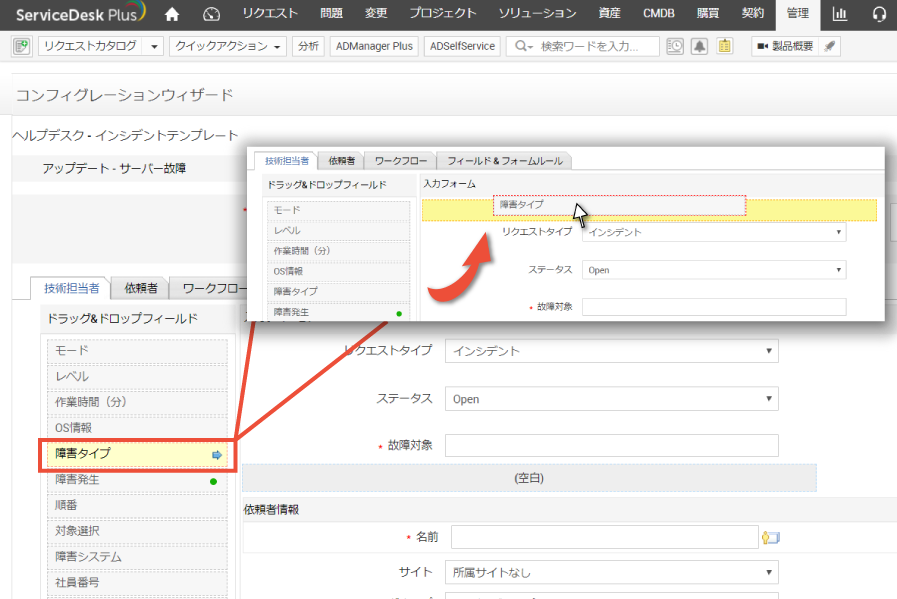The image size is (897, 599).
Task: Click the (空白) placeholder row
Action: pyautogui.click(x=529, y=478)
